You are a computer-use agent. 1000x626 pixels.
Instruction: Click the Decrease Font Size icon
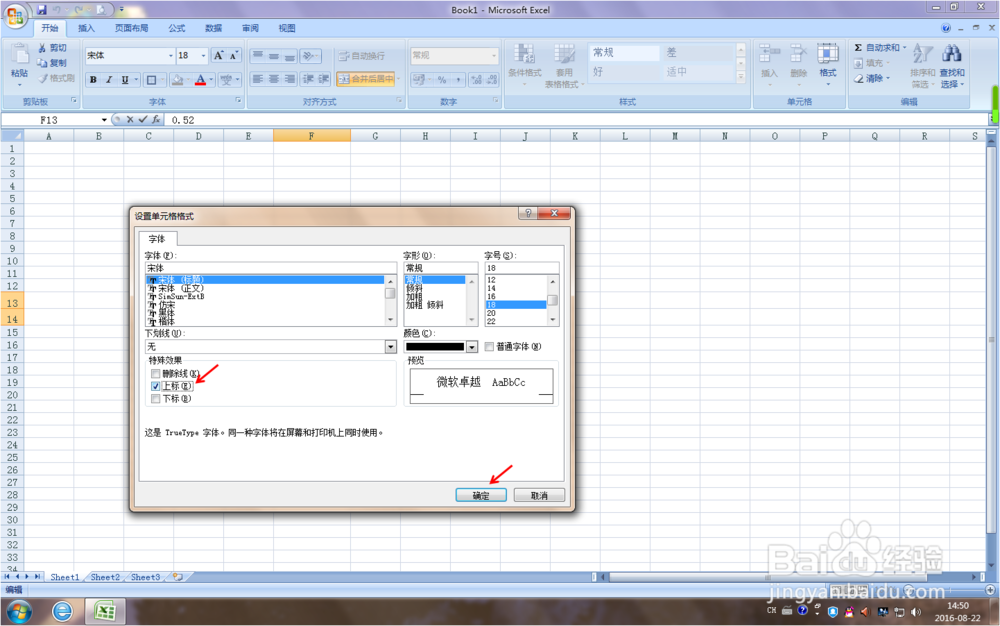(233, 55)
